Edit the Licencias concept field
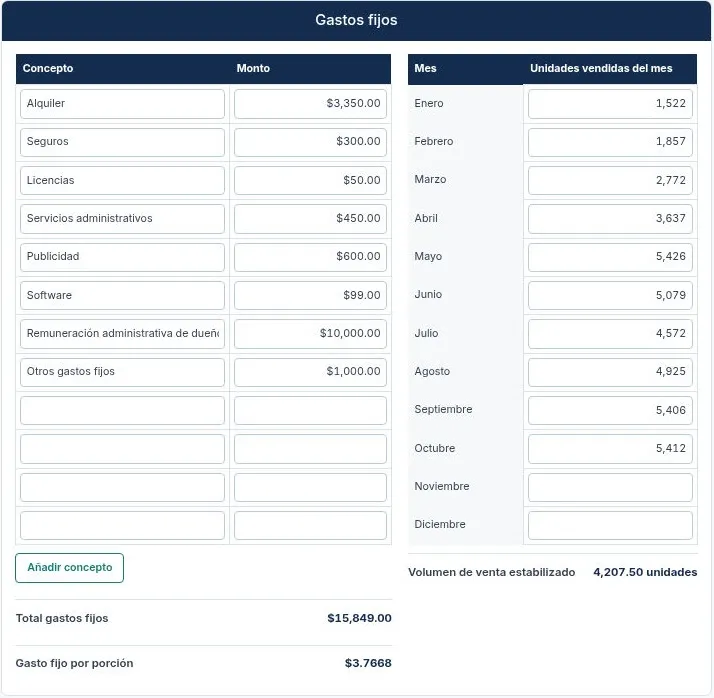 coord(122,180)
